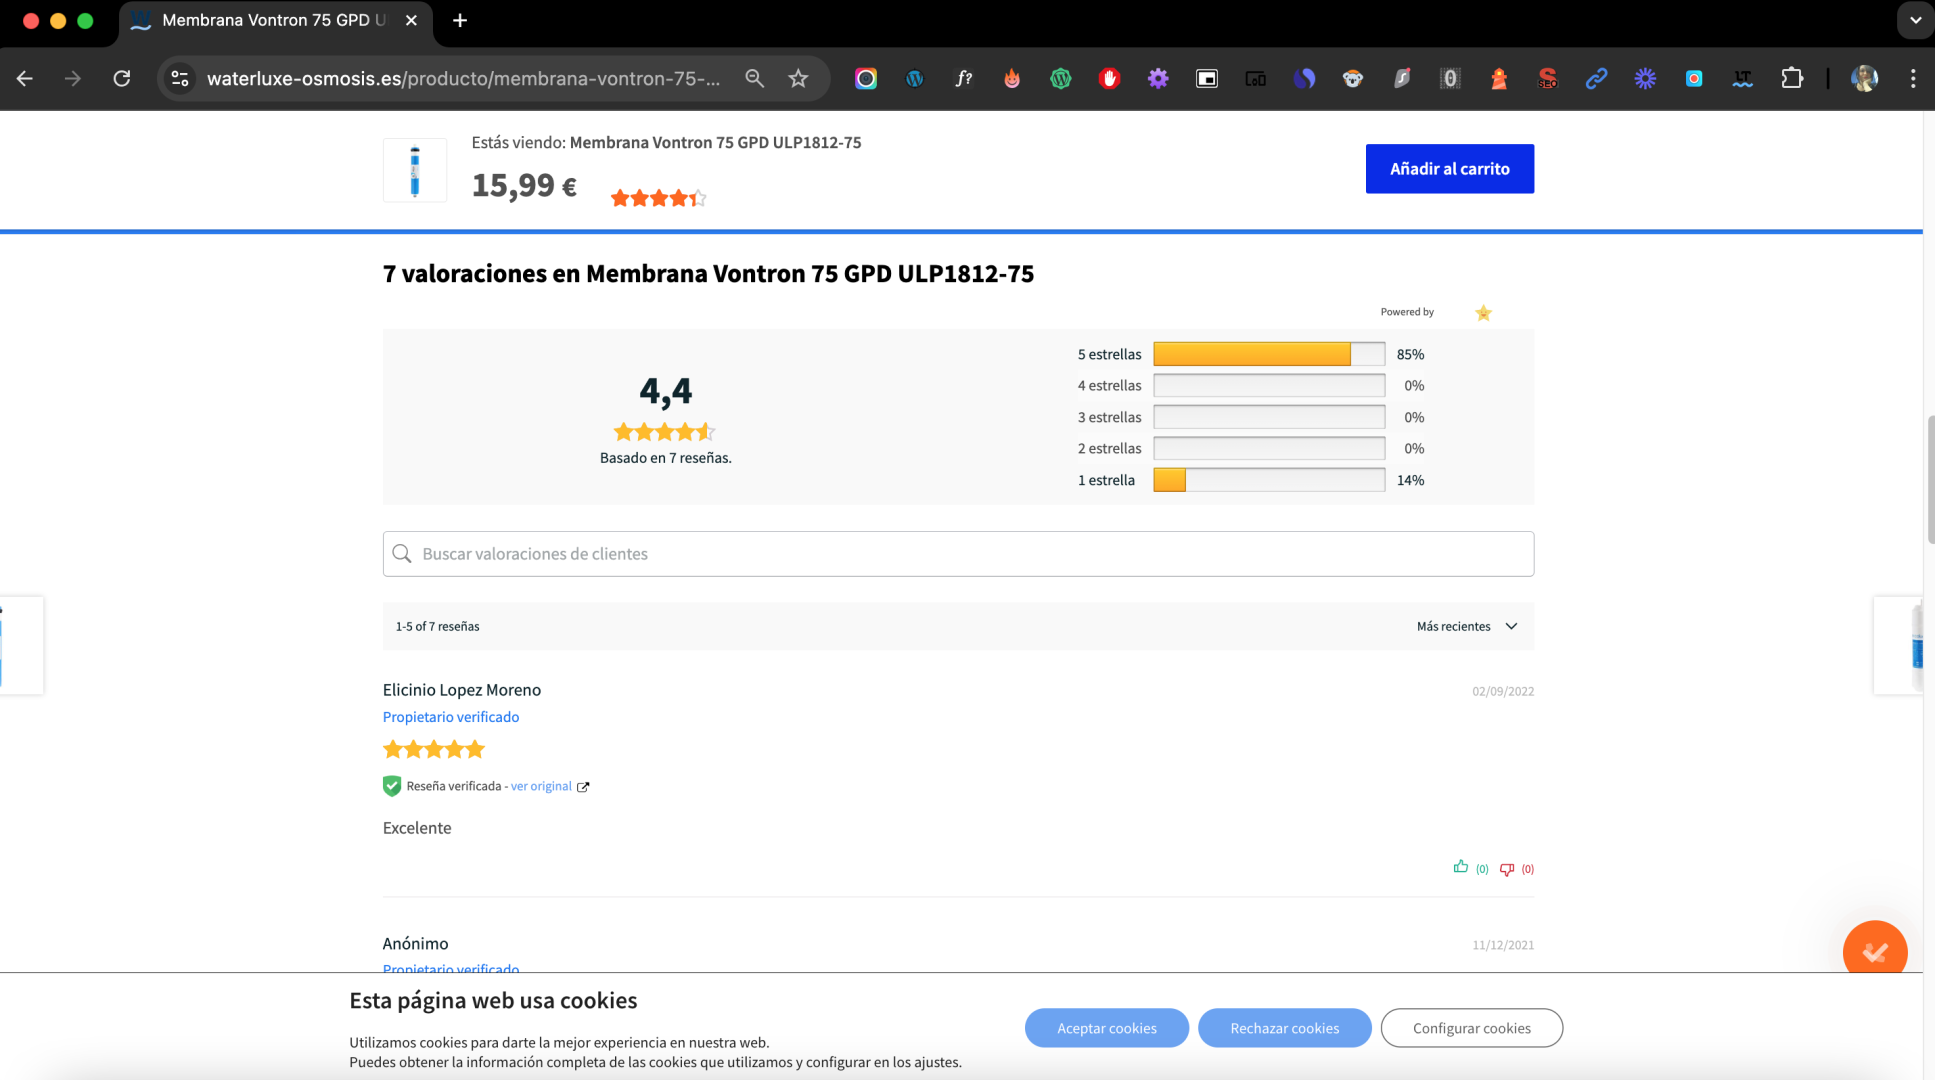Click Aceptar cookies button
Screen dimensions: 1935x1080
pyautogui.click(x=1106, y=1028)
